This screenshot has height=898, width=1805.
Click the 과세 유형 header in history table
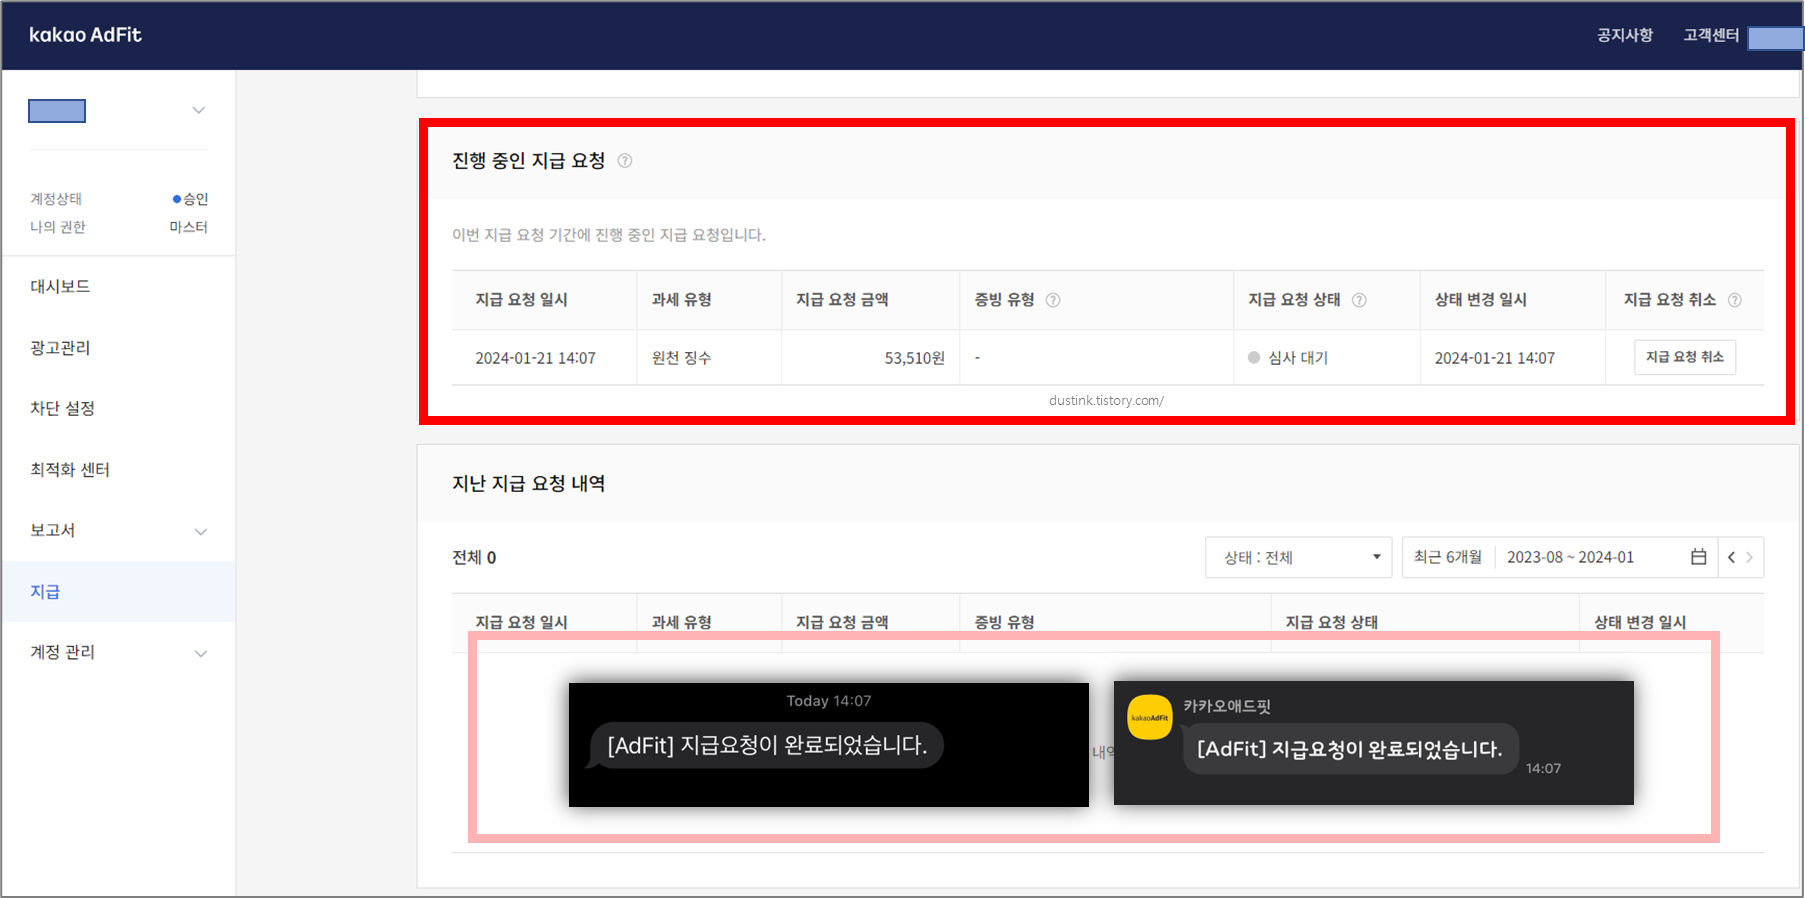681,622
